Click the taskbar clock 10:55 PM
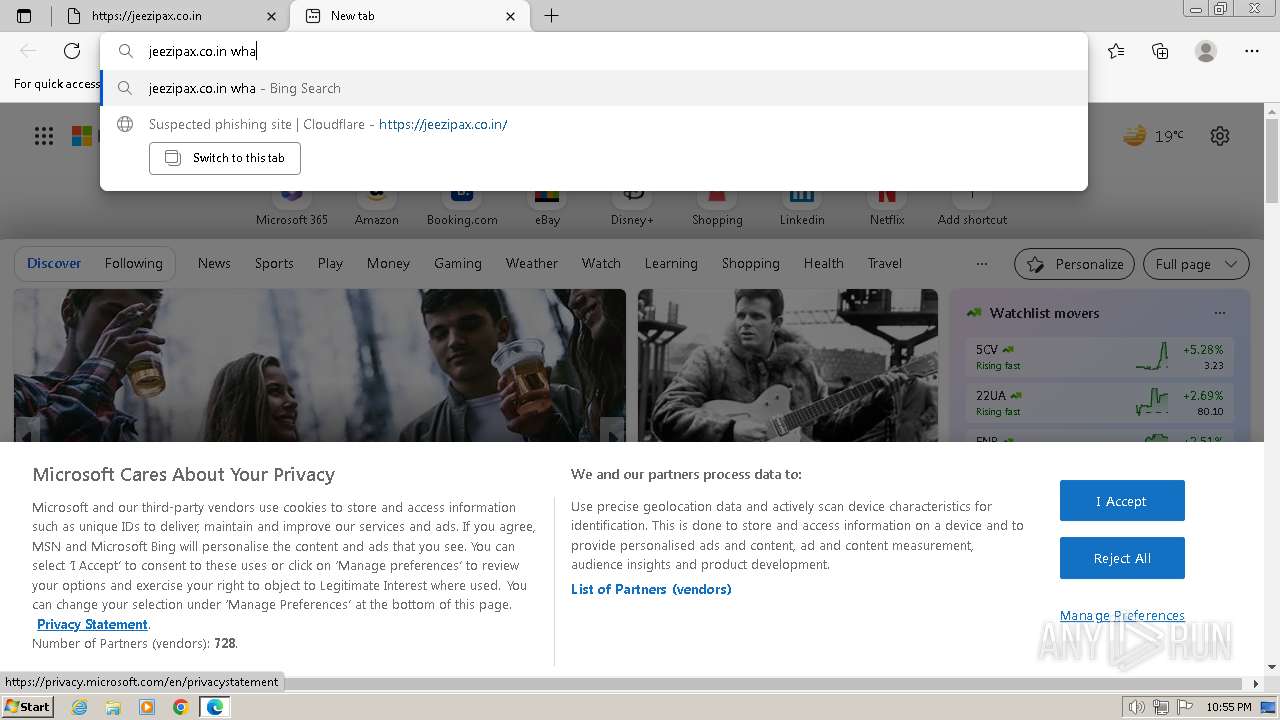The height and width of the screenshot is (720, 1280). 1229,707
